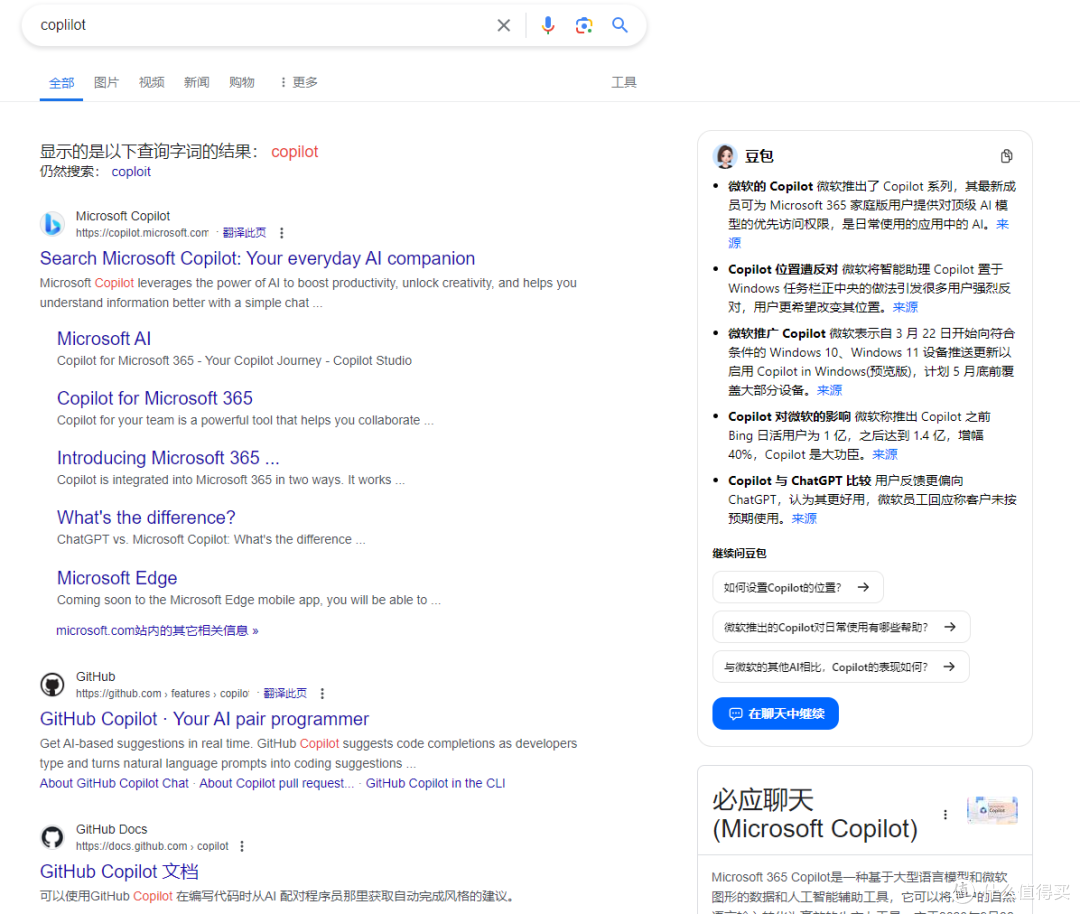Open the Microsoft Edge sitelink
The width and height of the screenshot is (1080, 914).
pyautogui.click(x=117, y=578)
